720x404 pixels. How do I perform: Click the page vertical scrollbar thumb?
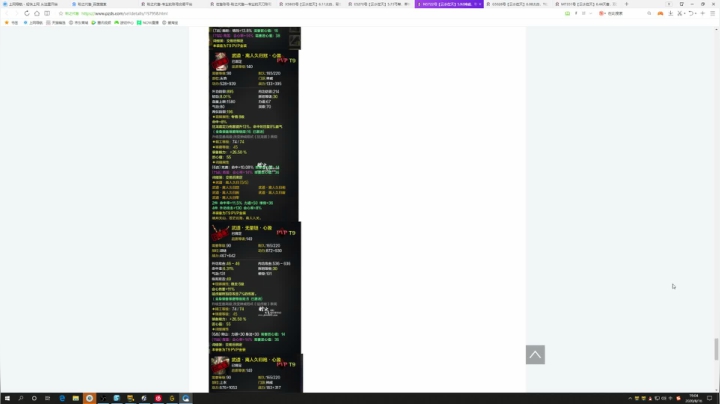point(716,349)
